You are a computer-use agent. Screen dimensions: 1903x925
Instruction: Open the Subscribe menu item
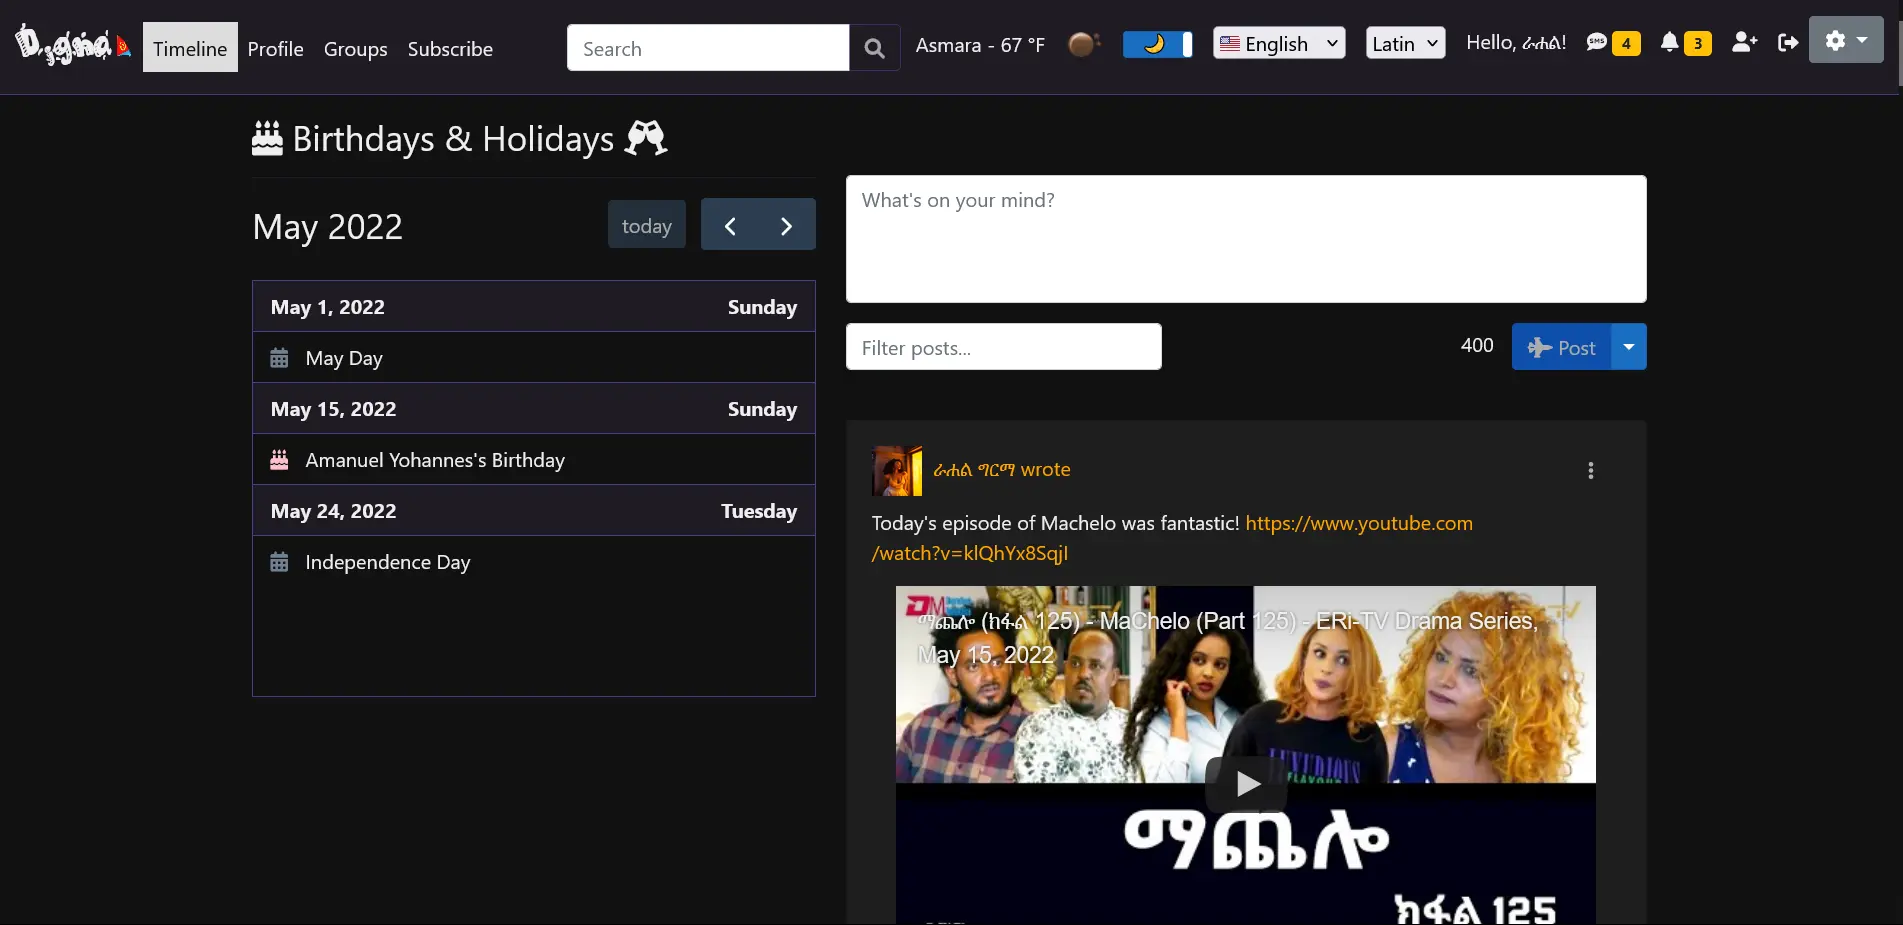pos(450,48)
